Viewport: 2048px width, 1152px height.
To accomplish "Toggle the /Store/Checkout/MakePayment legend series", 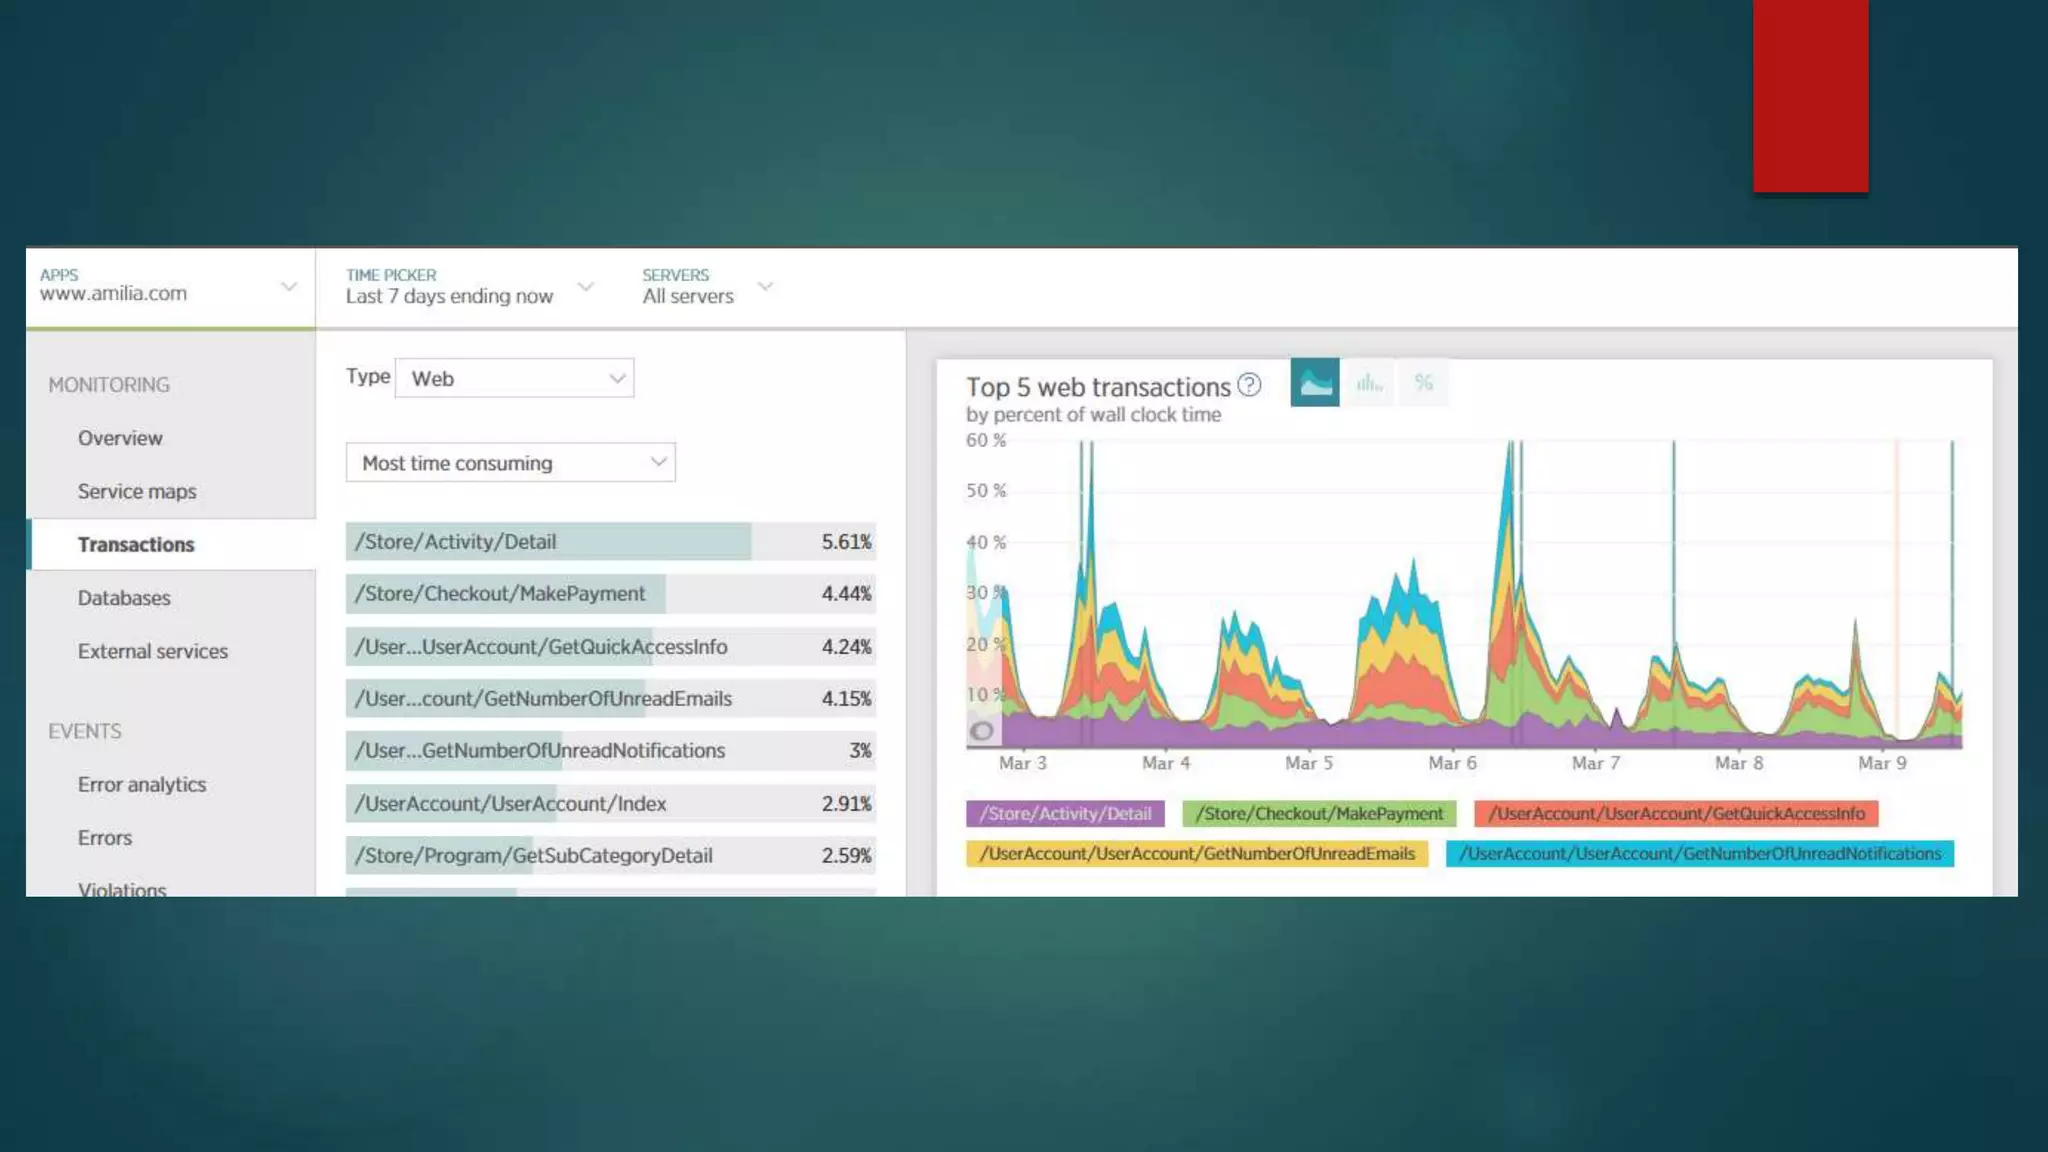I will point(1319,814).
